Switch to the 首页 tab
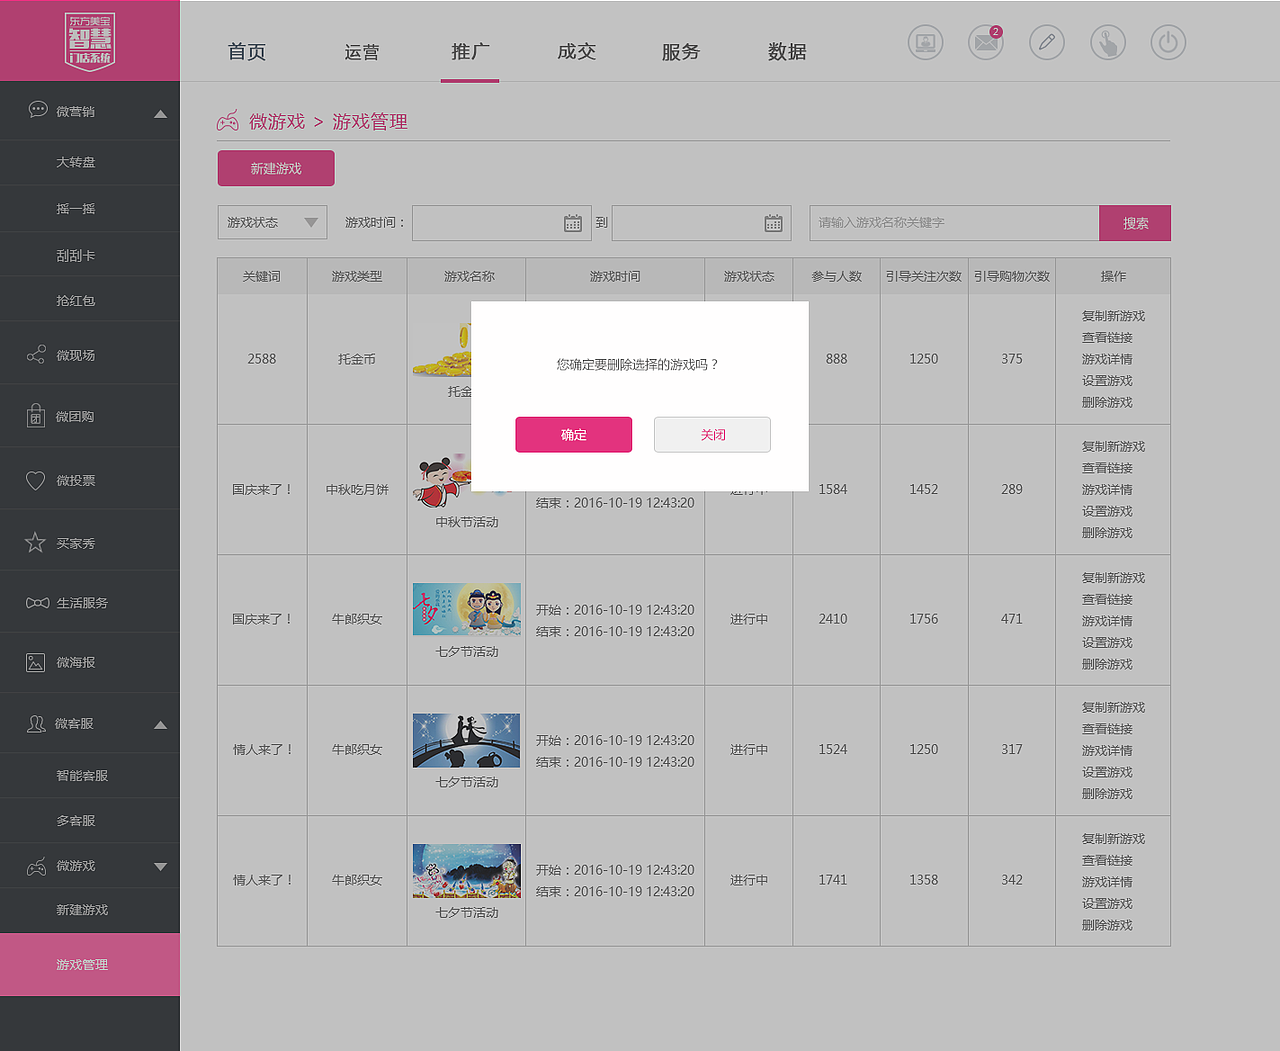The width and height of the screenshot is (1280, 1051). click(247, 52)
